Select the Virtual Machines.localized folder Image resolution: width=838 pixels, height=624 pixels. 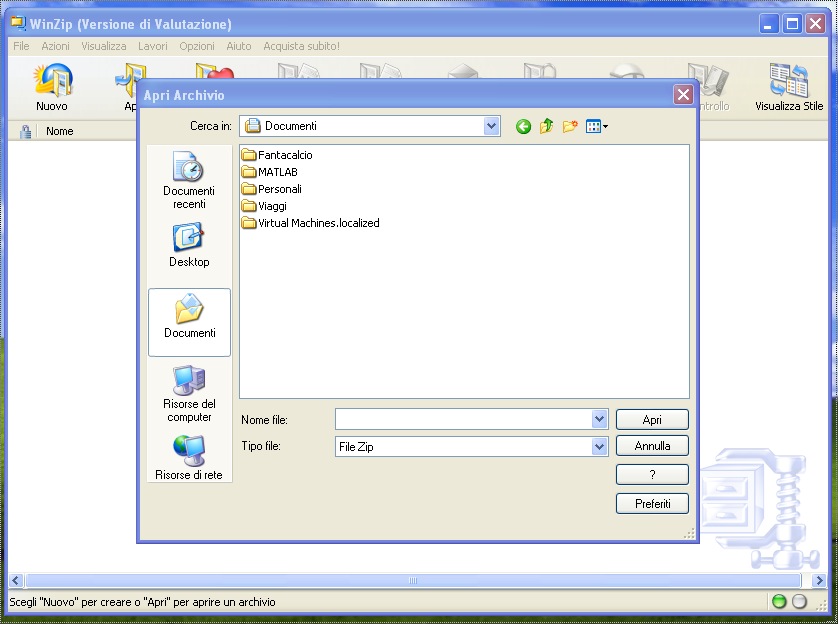pos(317,223)
